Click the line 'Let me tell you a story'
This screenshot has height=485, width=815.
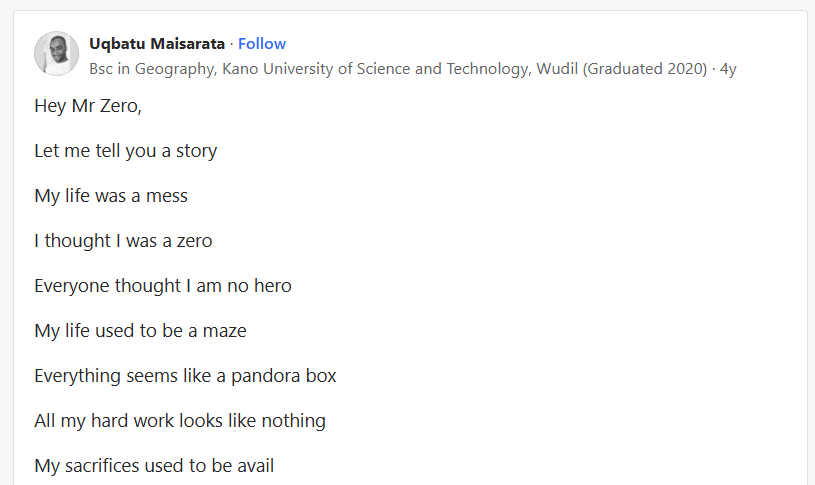[126, 151]
